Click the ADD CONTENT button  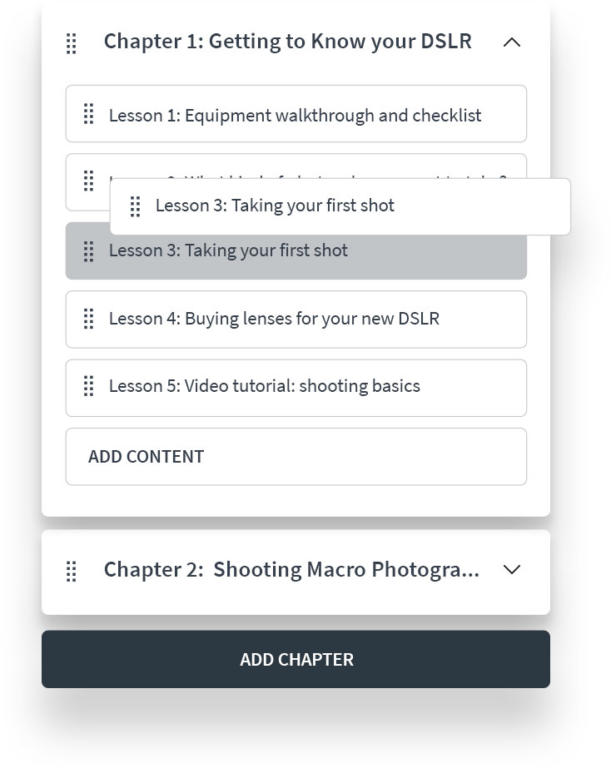(x=296, y=456)
